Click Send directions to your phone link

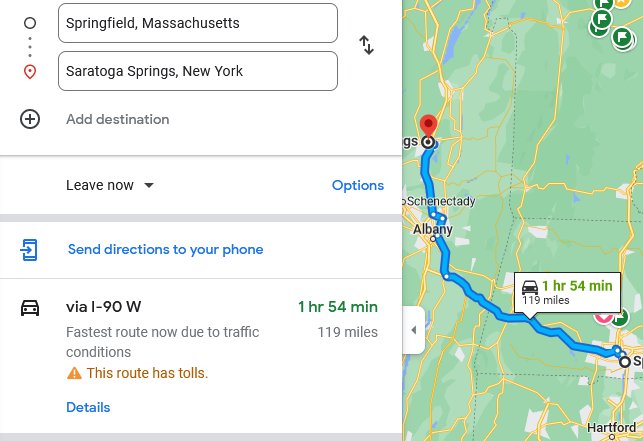click(166, 249)
